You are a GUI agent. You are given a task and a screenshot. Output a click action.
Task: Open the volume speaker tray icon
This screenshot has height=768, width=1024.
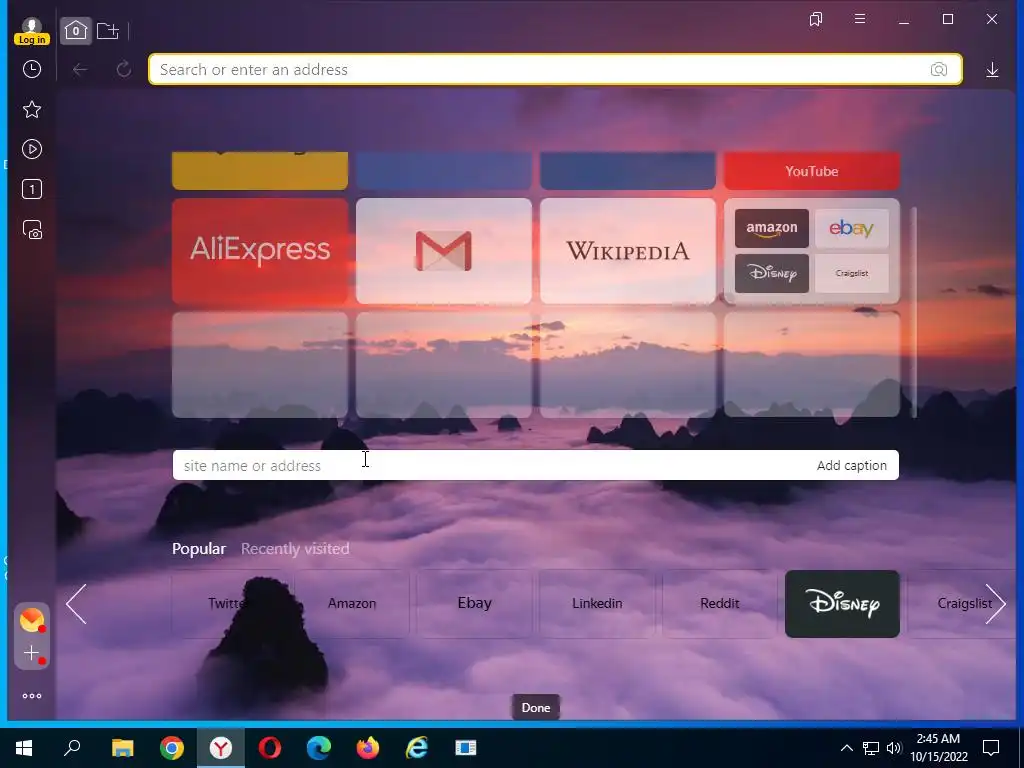(x=894, y=748)
